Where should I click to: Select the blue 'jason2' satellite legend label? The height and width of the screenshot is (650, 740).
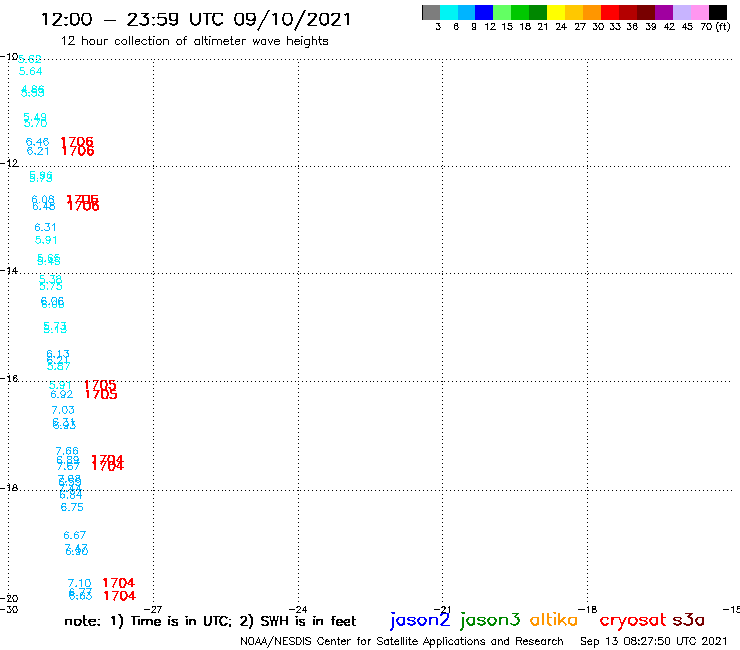[420, 620]
